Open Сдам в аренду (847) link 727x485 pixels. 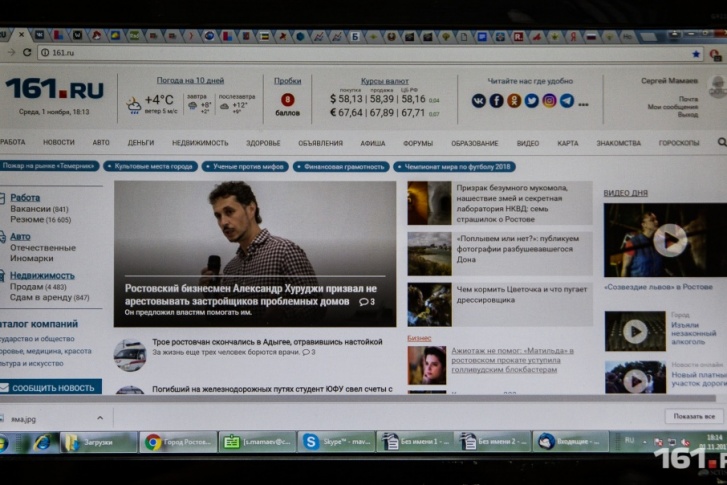(x=50, y=297)
